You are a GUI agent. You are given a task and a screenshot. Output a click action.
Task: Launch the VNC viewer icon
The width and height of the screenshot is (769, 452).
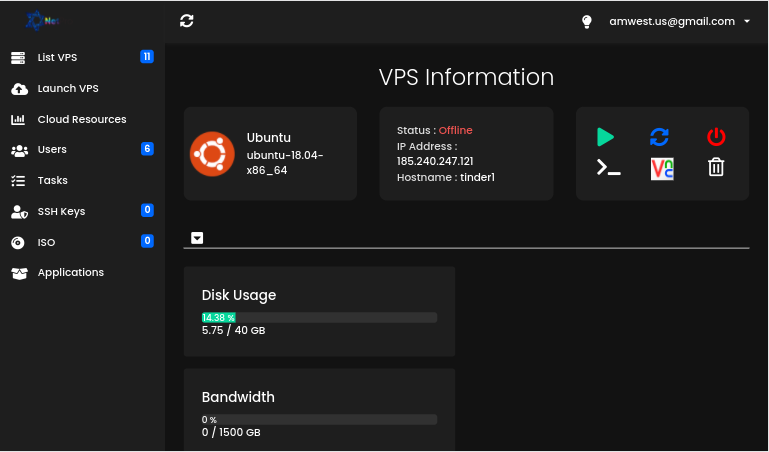tap(662, 168)
